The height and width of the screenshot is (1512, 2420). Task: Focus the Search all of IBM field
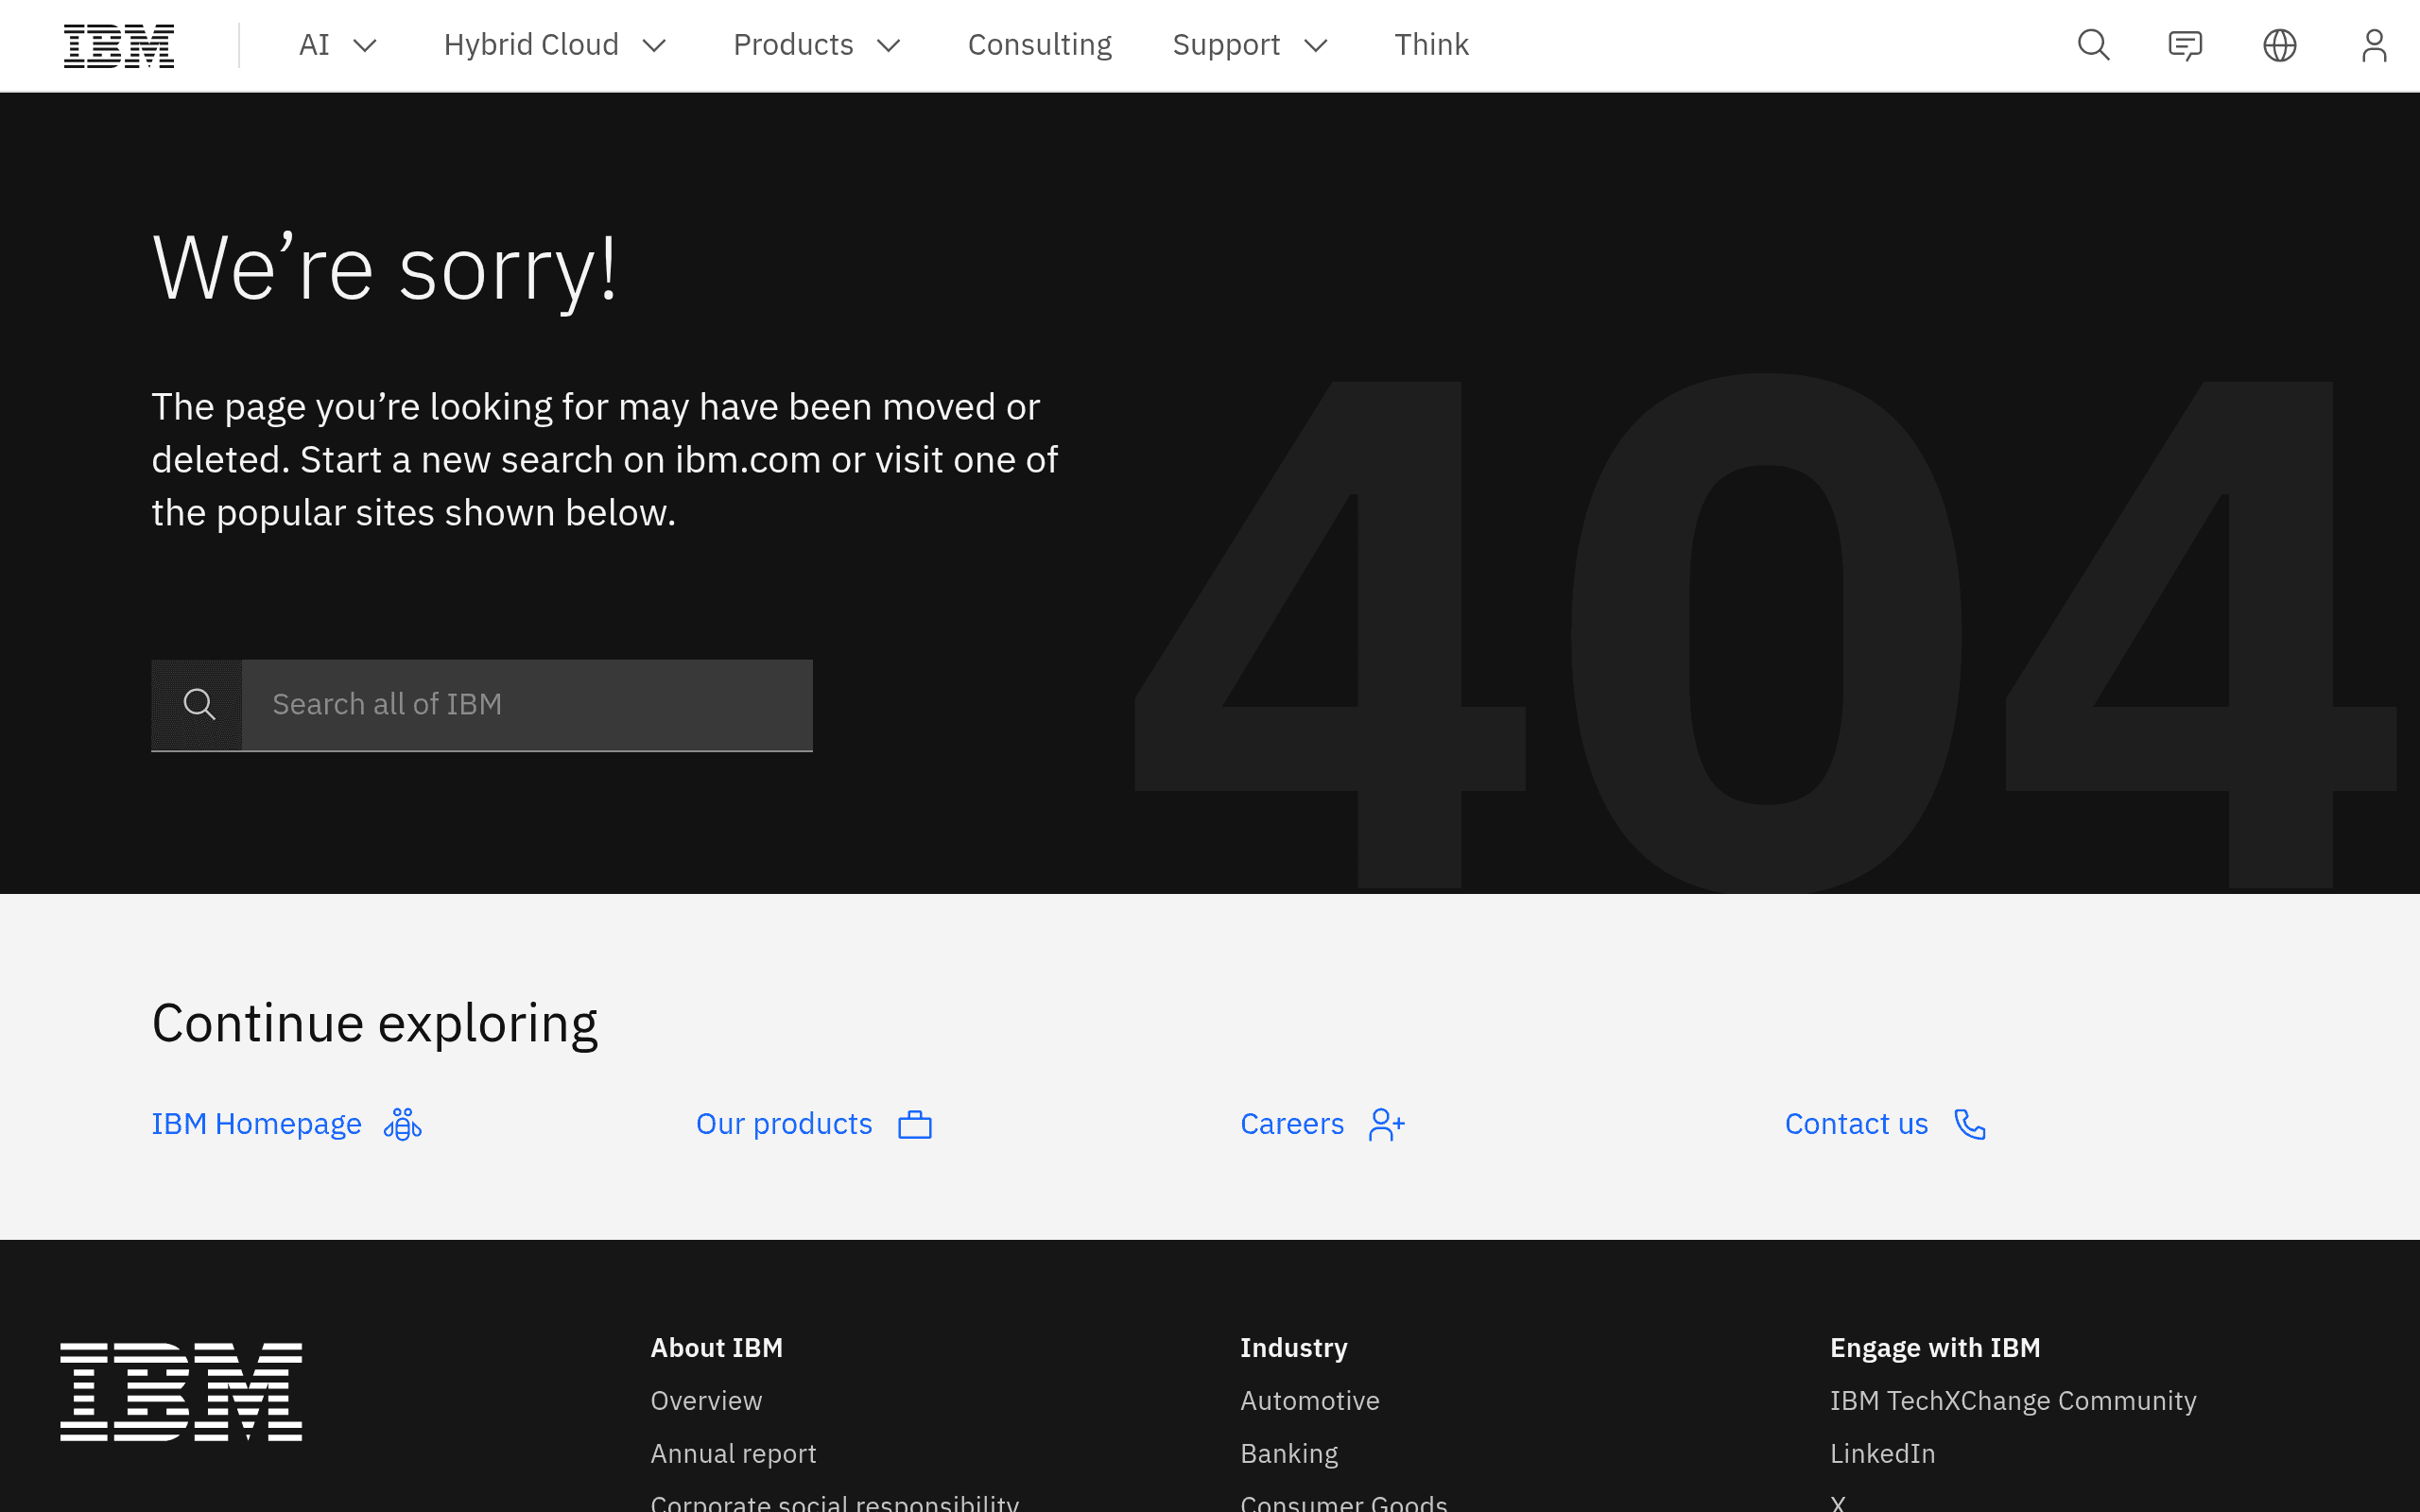527,704
